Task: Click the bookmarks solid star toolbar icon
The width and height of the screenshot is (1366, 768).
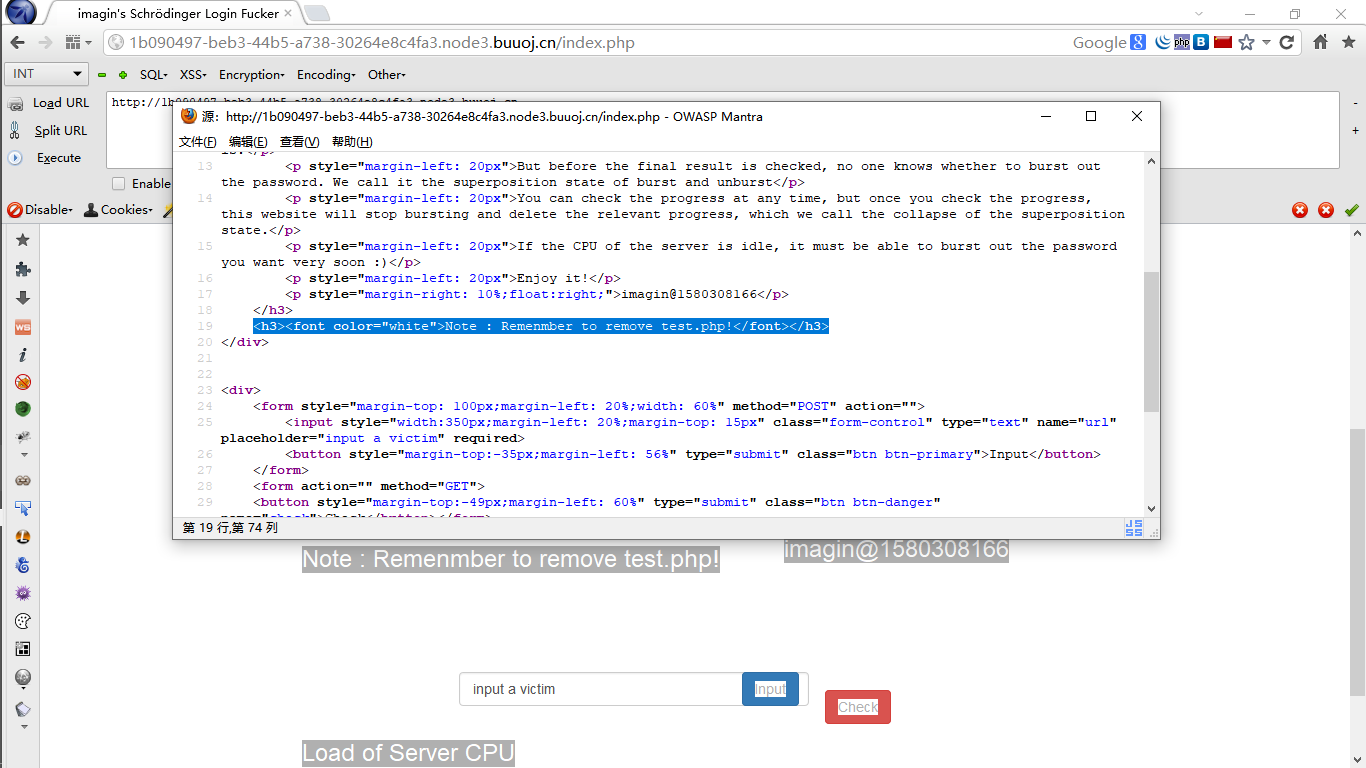Action: [x=1348, y=42]
